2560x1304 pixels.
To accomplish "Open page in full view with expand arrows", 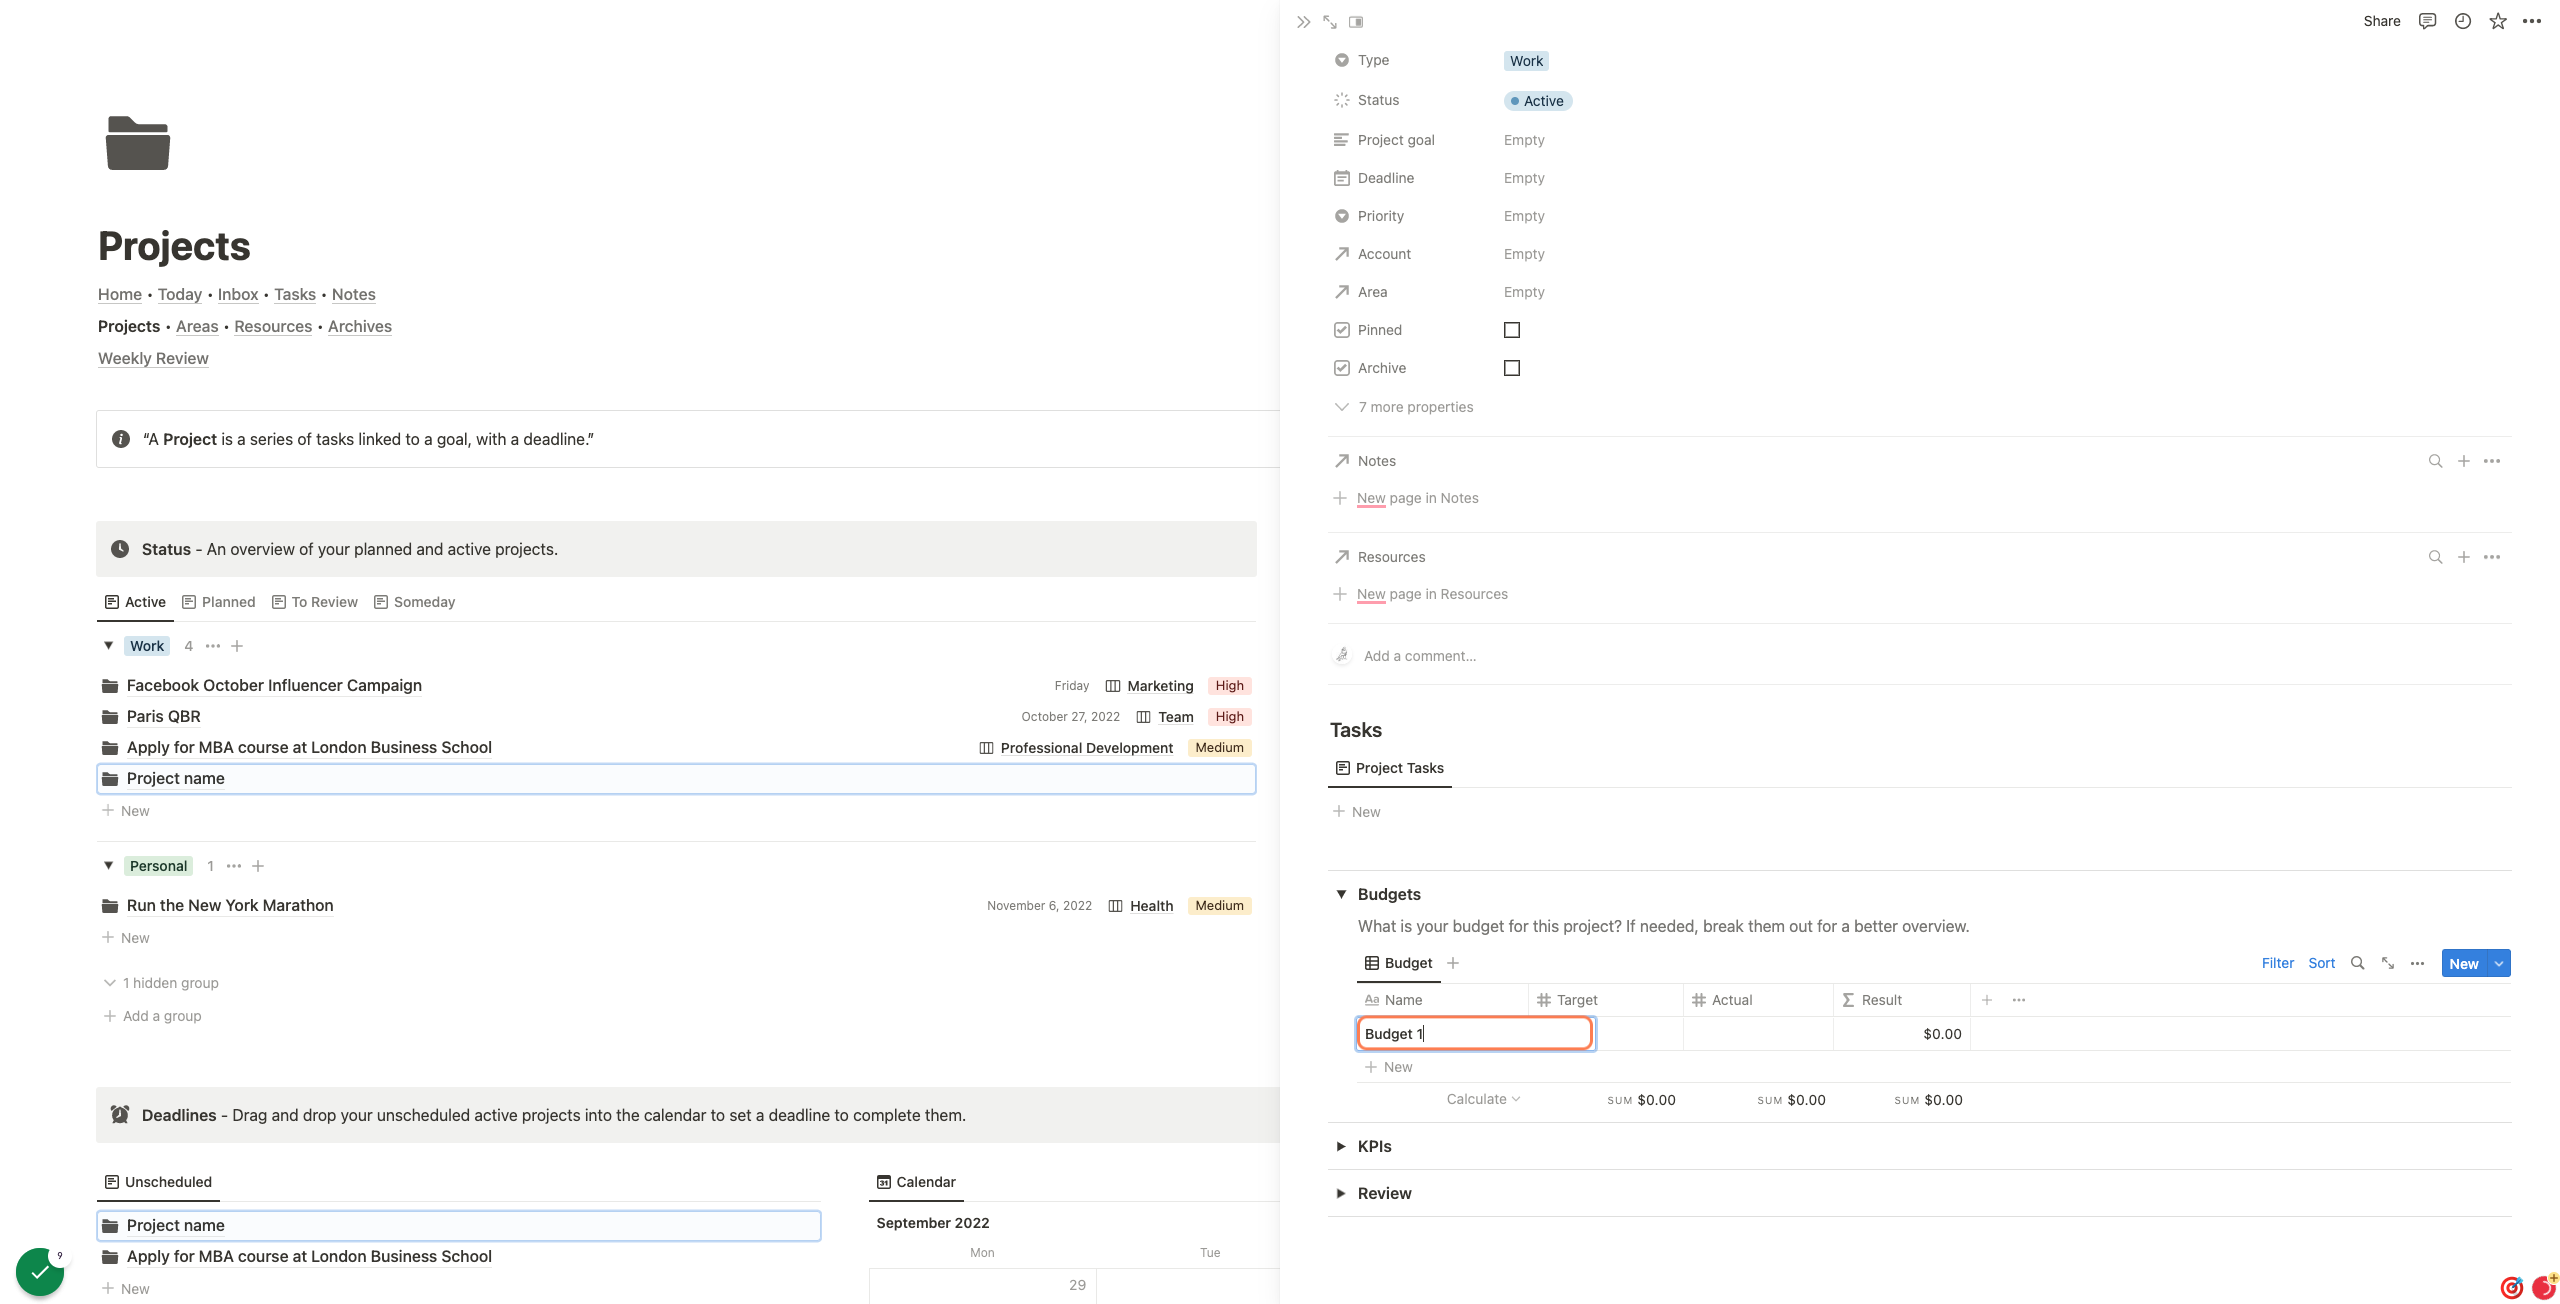I will (1329, 21).
